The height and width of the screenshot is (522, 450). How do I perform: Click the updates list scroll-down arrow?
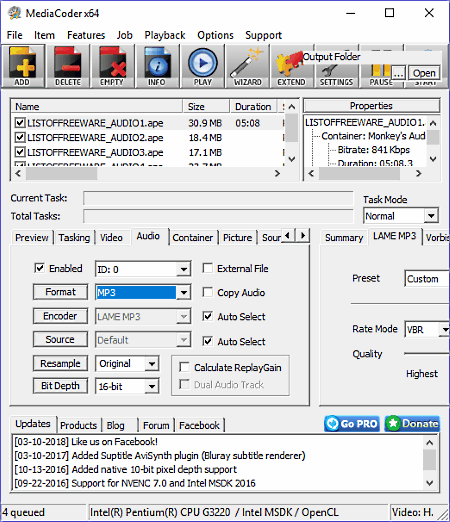pyautogui.click(x=430, y=483)
